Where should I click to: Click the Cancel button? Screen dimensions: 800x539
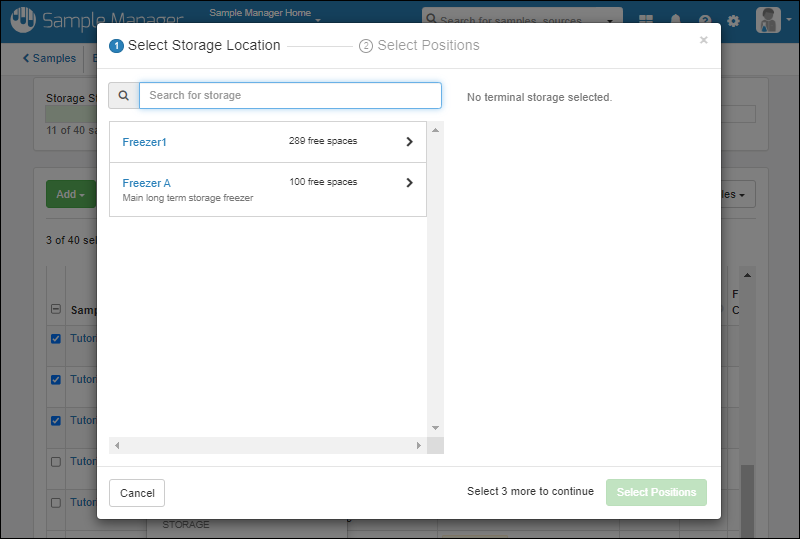click(x=137, y=493)
